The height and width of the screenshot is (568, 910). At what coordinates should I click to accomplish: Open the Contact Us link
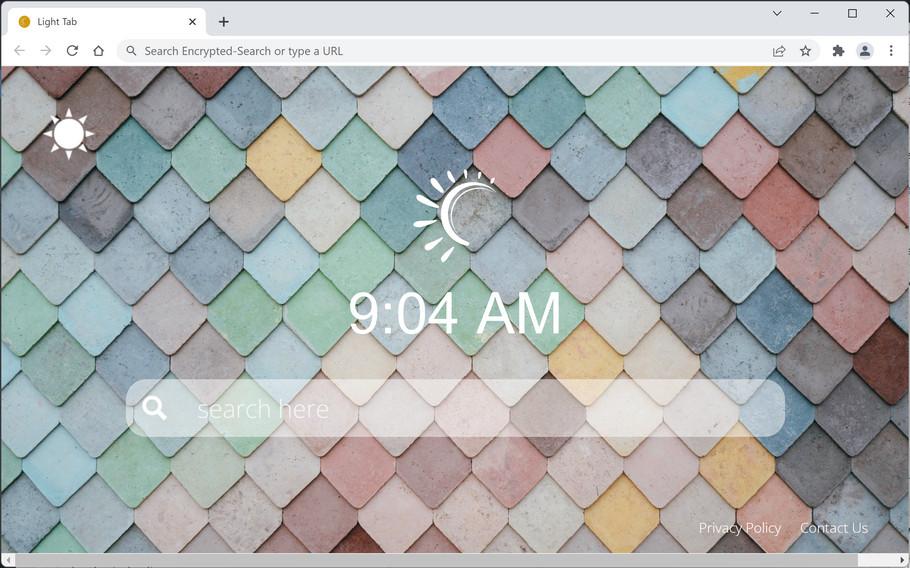834,528
